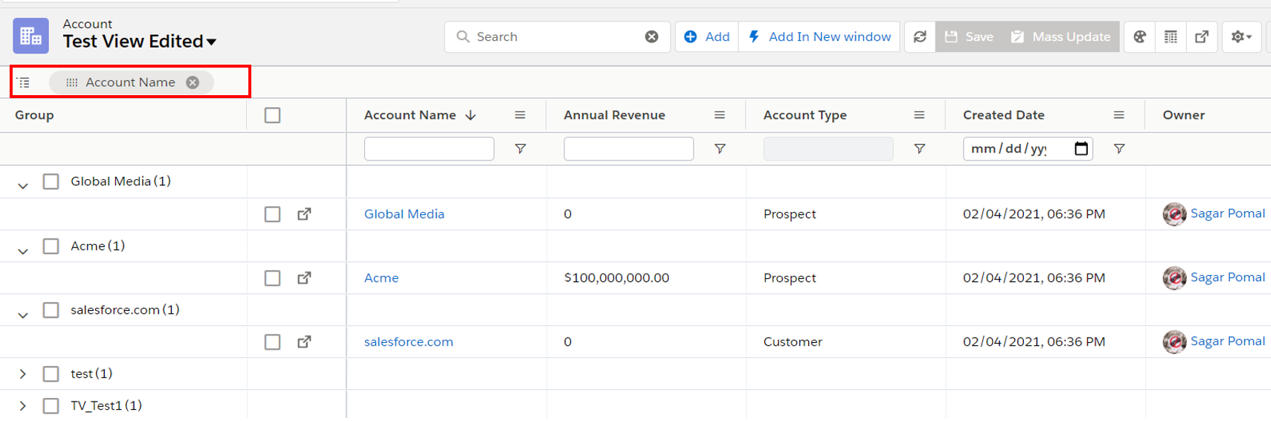The width and height of the screenshot is (1271, 421).
Task: Sort by the Account Type column header
Action: [x=805, y=115]
